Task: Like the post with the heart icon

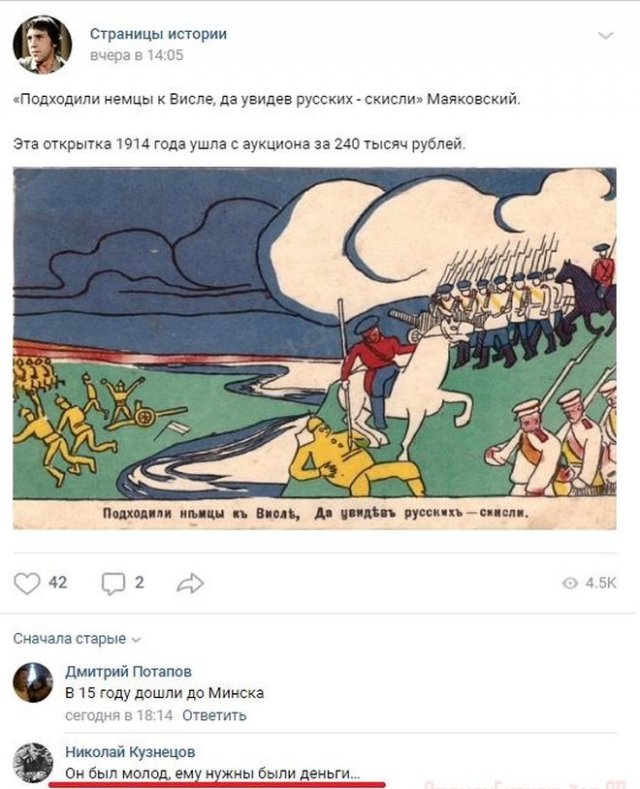Action: click(x=27, y=583)
